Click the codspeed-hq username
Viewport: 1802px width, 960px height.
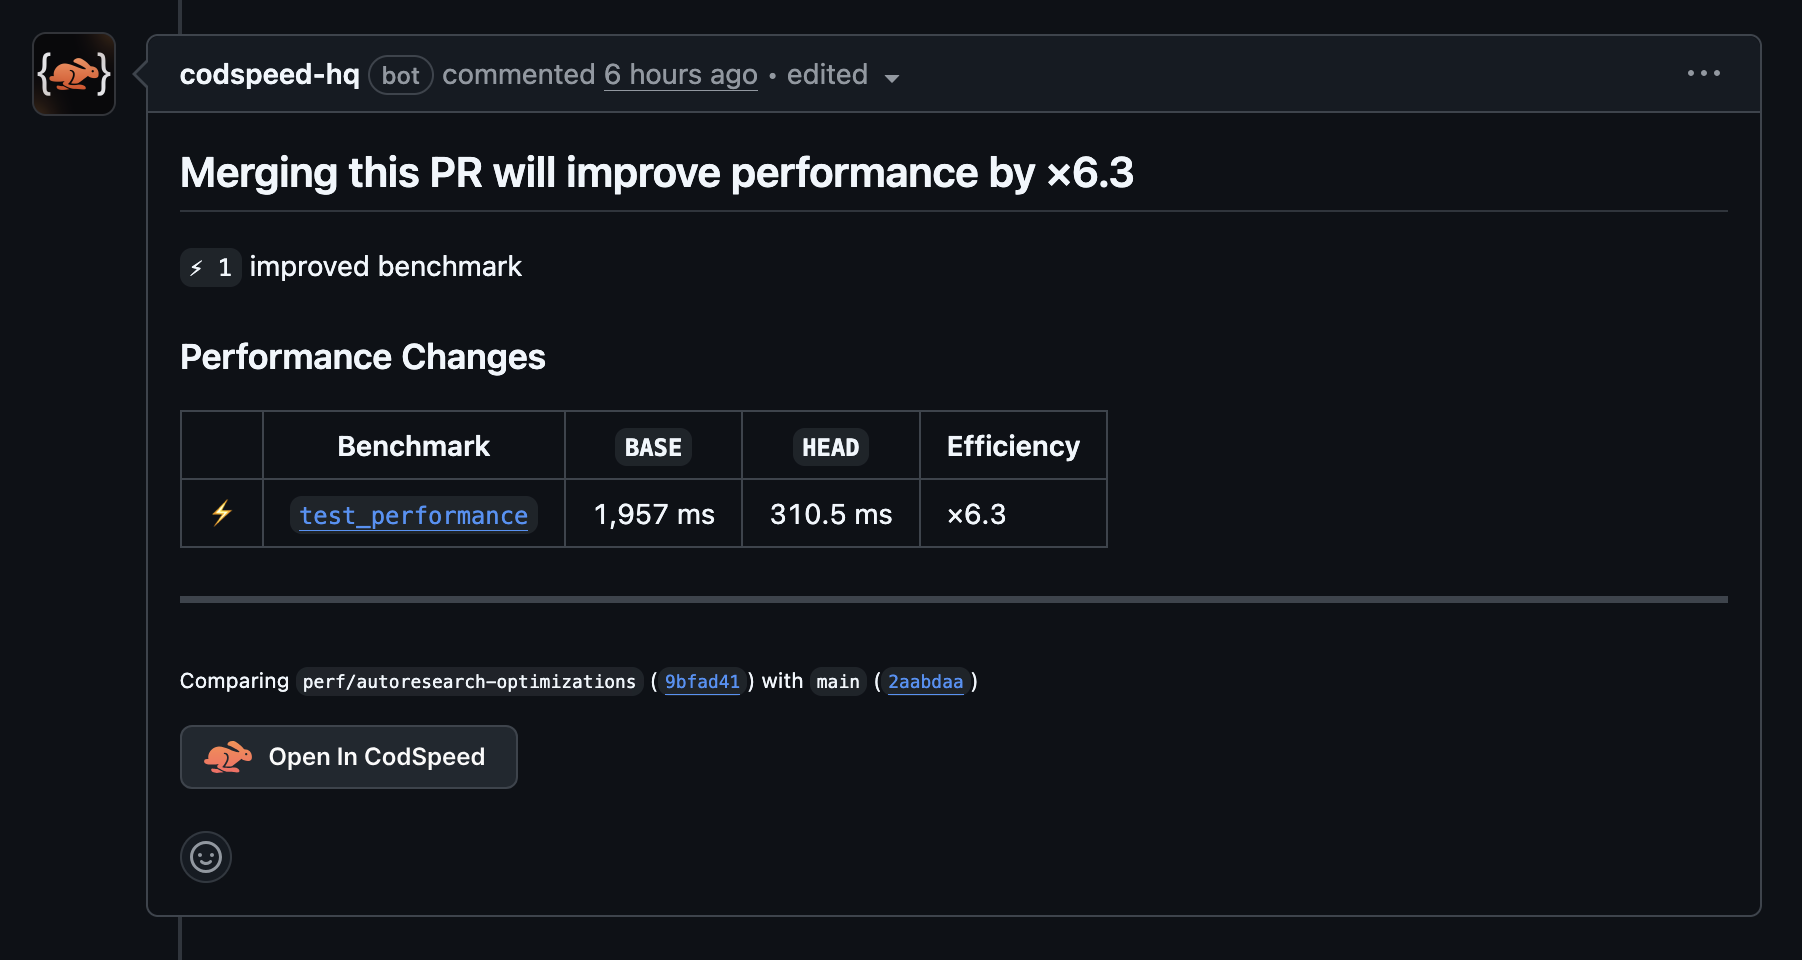tap(269, 74)
